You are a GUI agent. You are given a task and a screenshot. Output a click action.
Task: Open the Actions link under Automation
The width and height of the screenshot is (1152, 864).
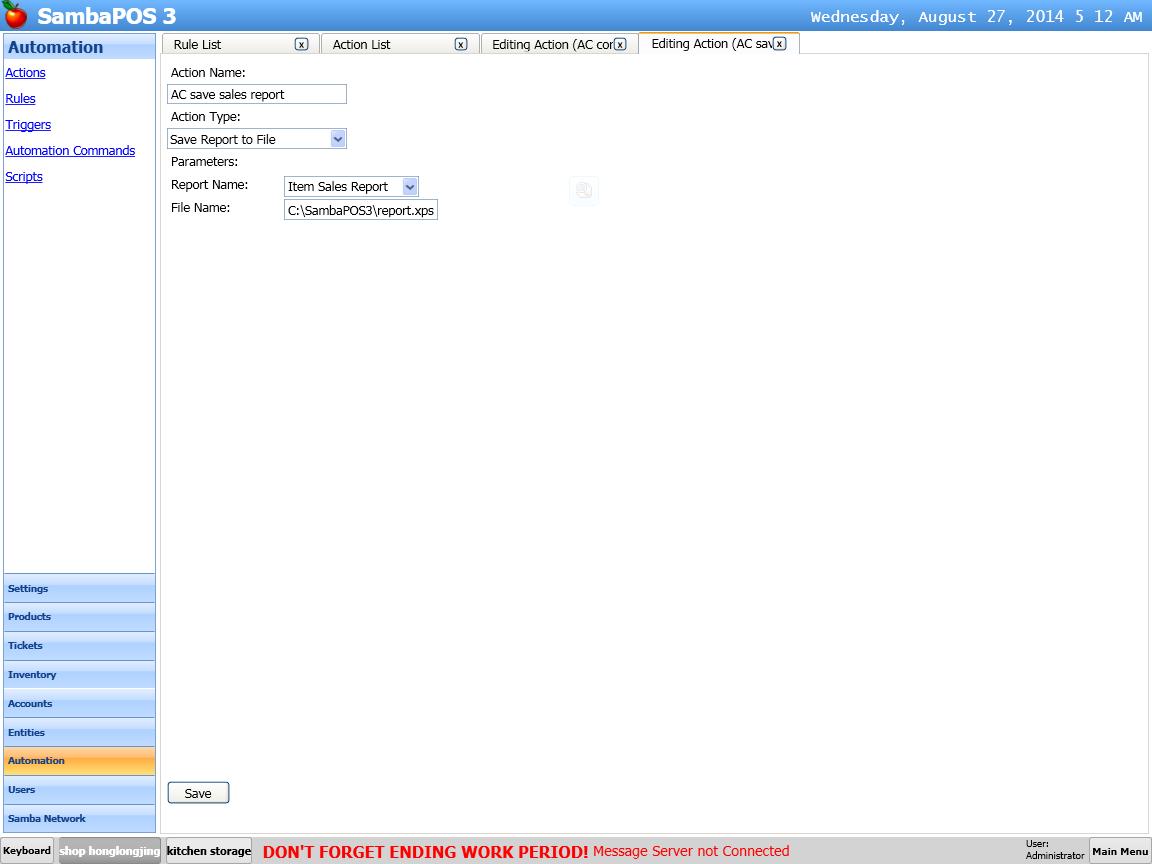(x=25, y=72)
